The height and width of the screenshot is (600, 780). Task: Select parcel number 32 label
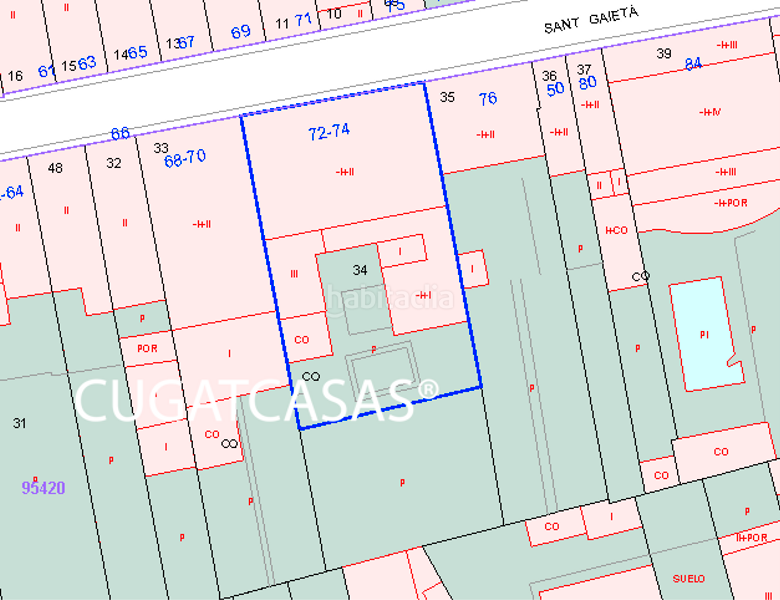click(x=114, y=163)
